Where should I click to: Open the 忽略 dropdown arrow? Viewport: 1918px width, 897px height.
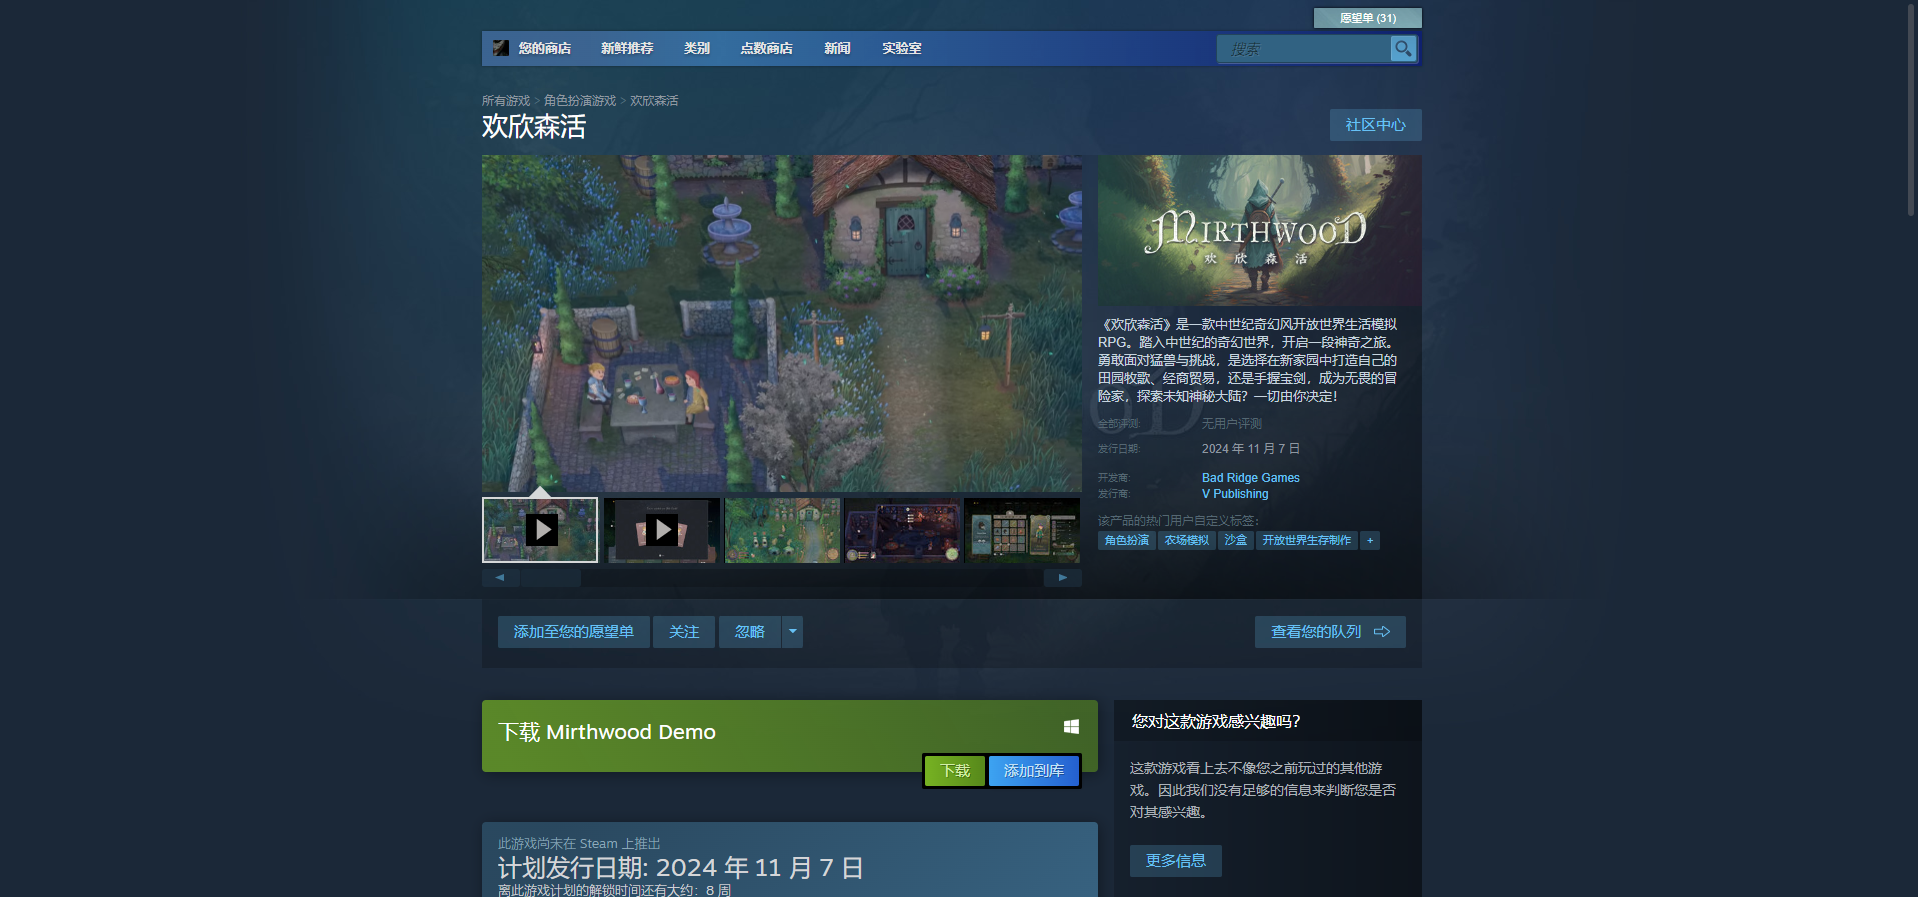[x=793, y=631]
